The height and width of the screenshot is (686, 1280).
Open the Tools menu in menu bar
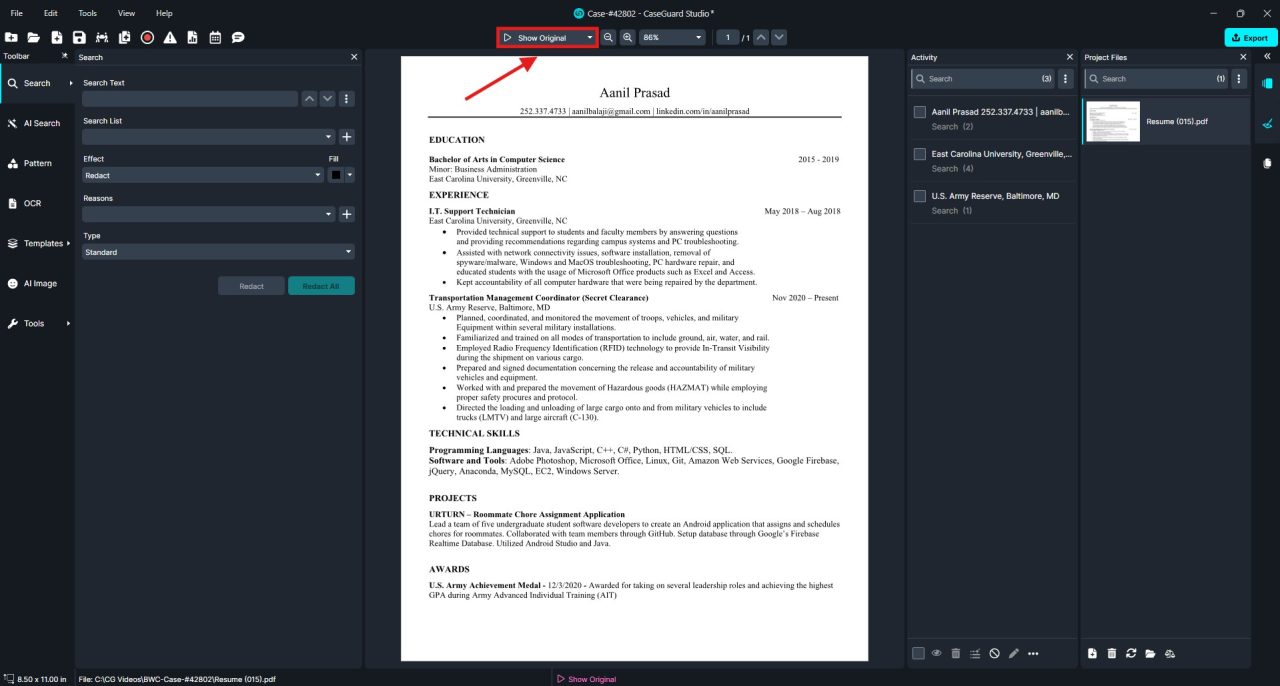88,13
